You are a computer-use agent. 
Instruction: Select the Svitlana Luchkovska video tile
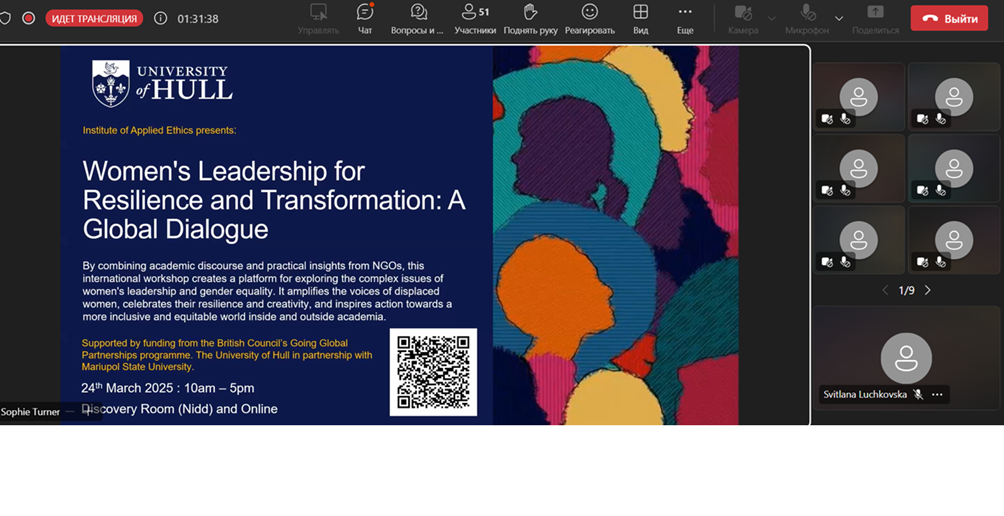(906, 358)
